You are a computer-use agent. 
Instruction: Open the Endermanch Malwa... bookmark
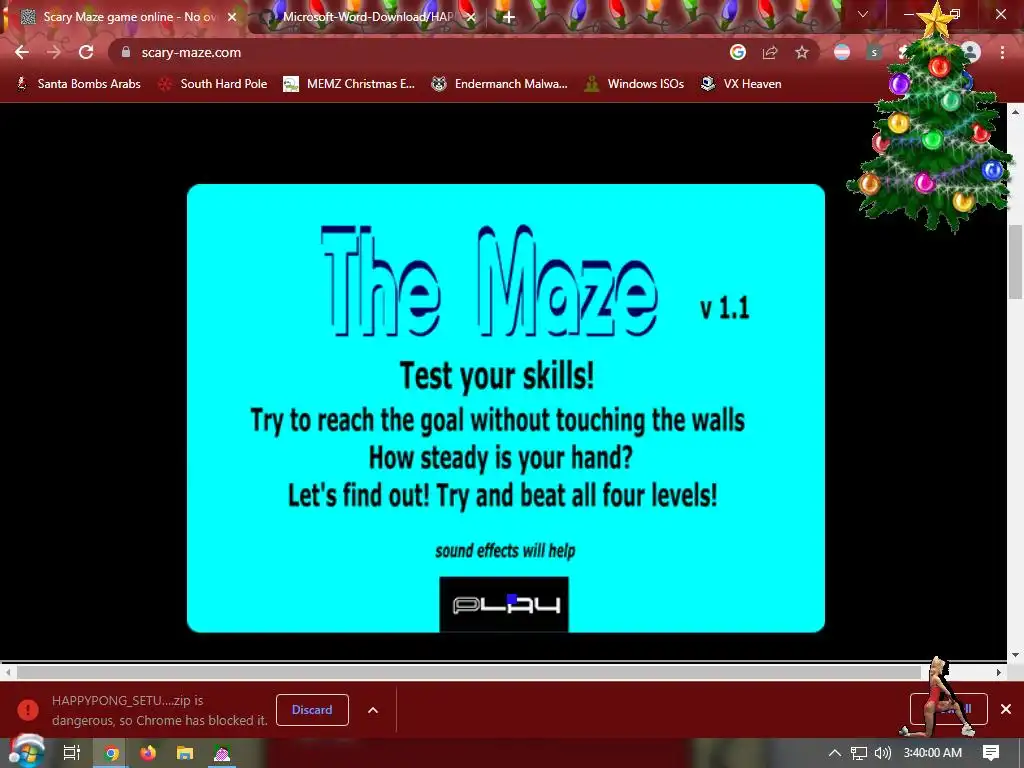500,84
